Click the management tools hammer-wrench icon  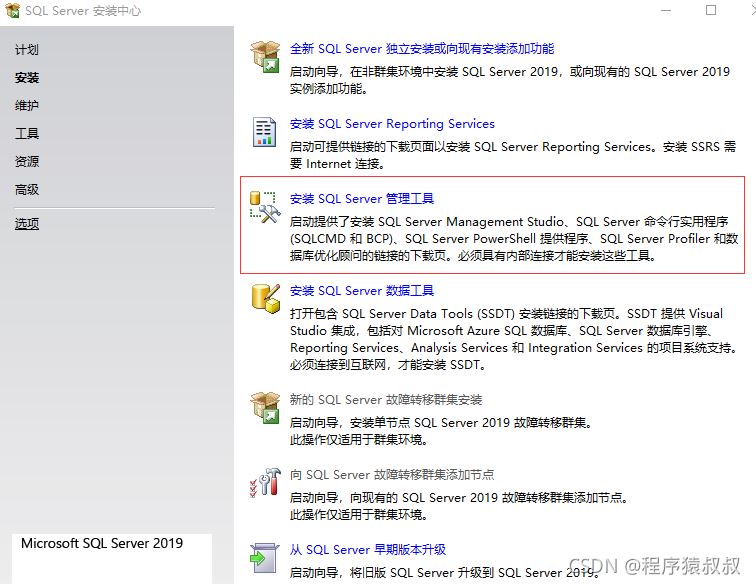coord(265,207)
